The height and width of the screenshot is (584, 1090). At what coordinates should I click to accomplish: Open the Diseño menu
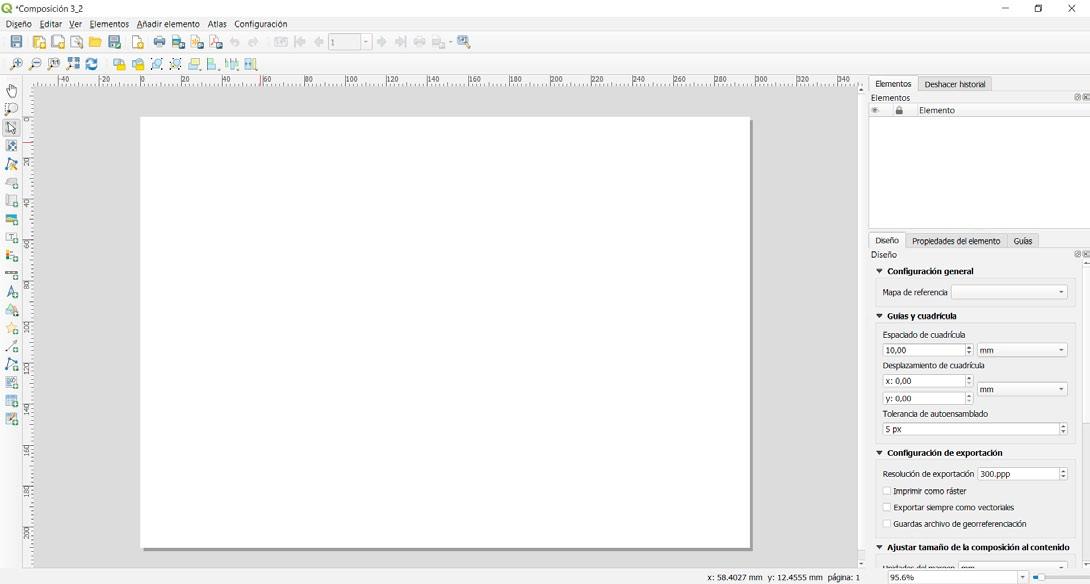point(19,24)
